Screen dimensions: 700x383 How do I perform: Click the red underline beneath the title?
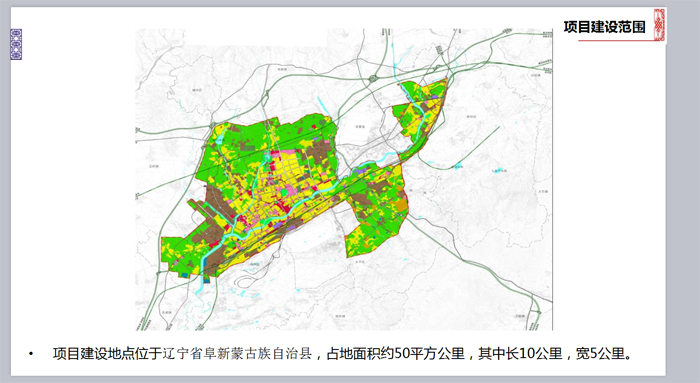[616, 41]
